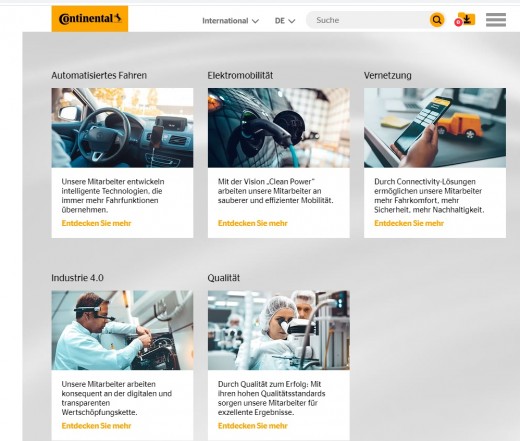Click into the Suche search field

[x=370, y=20]
